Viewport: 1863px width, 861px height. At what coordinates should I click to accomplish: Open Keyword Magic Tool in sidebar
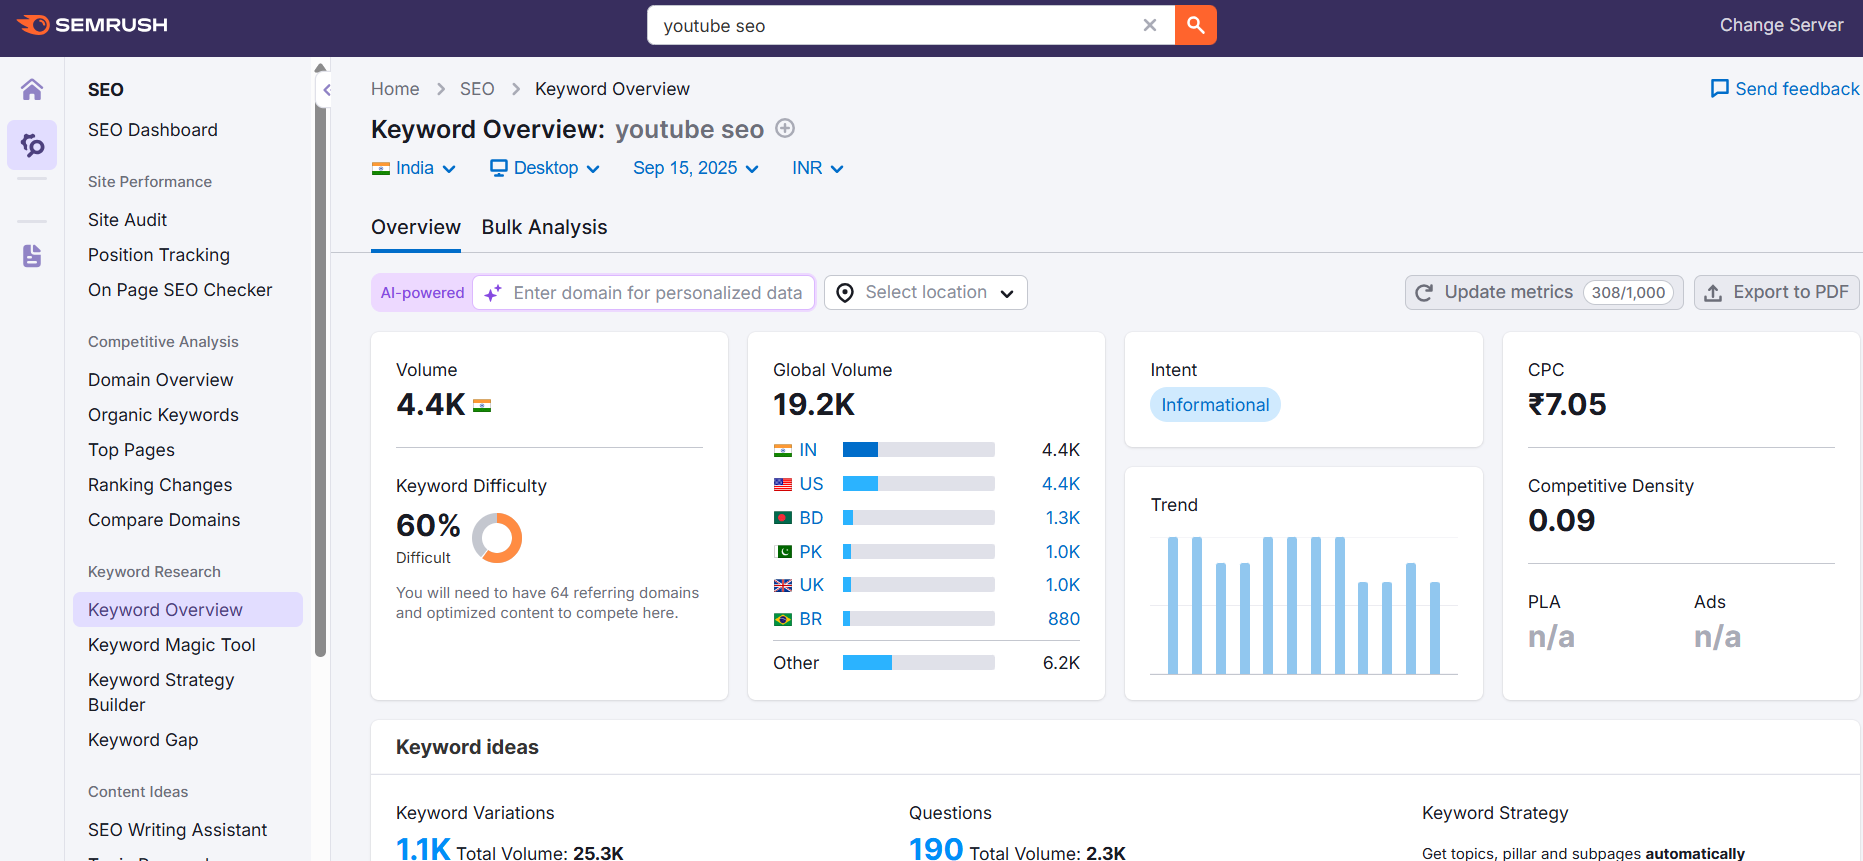pyautogui.click(x=172, y=645)
